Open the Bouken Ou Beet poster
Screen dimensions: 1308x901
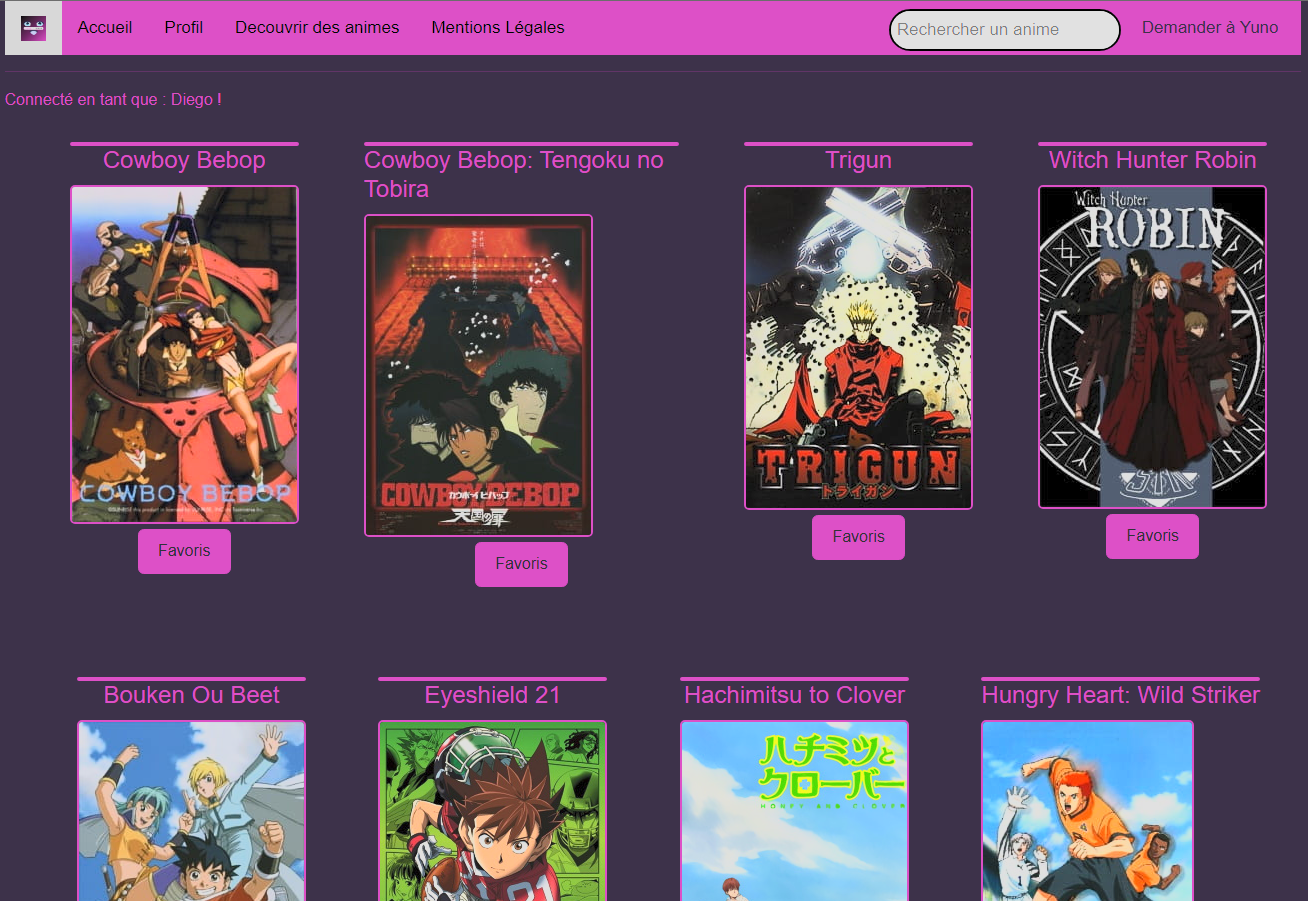click(x=191, y=811)
